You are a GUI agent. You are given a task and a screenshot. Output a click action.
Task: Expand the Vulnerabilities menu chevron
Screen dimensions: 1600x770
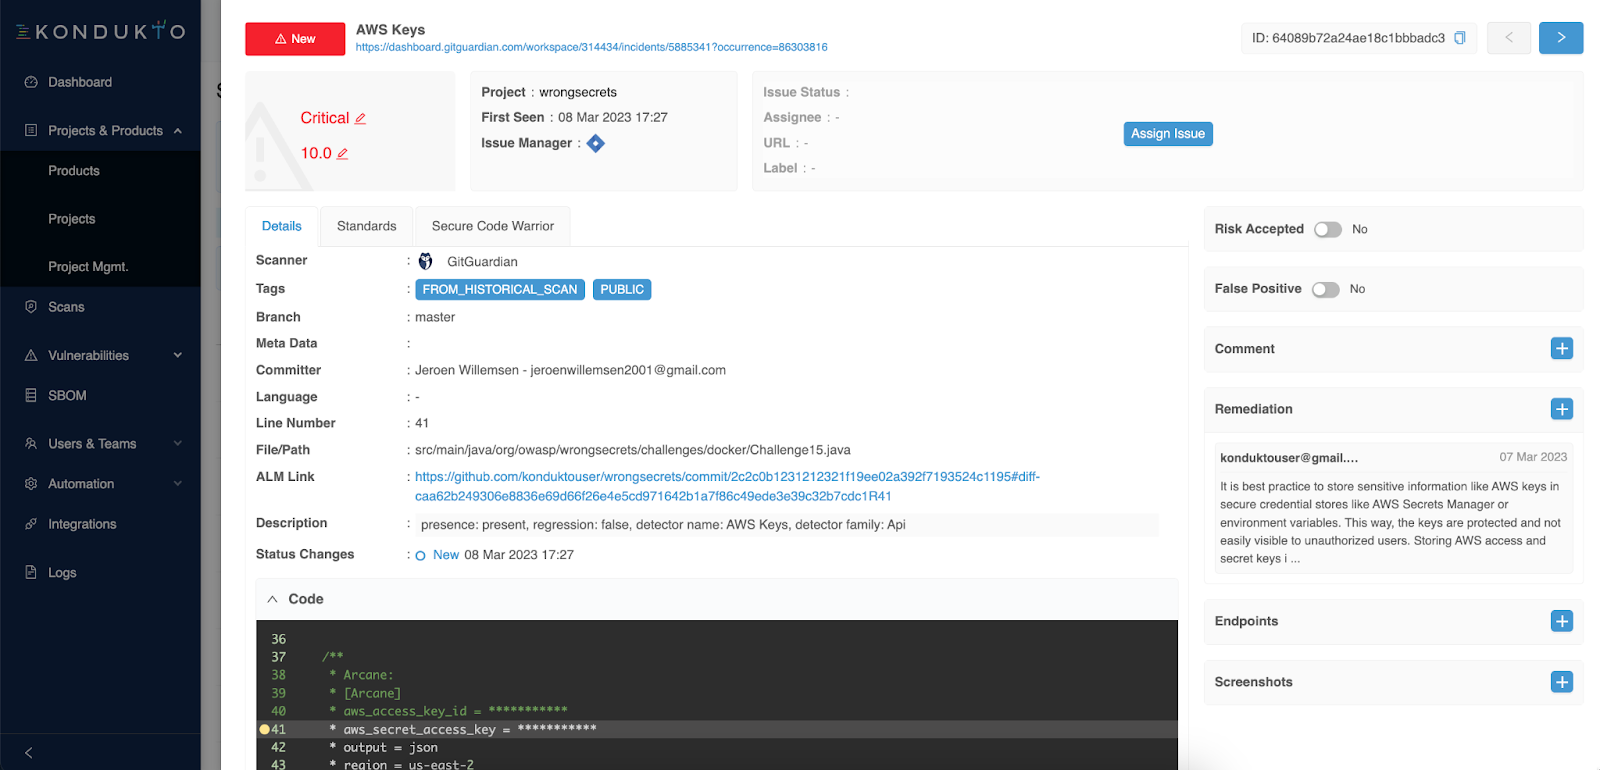click(178, 355)
